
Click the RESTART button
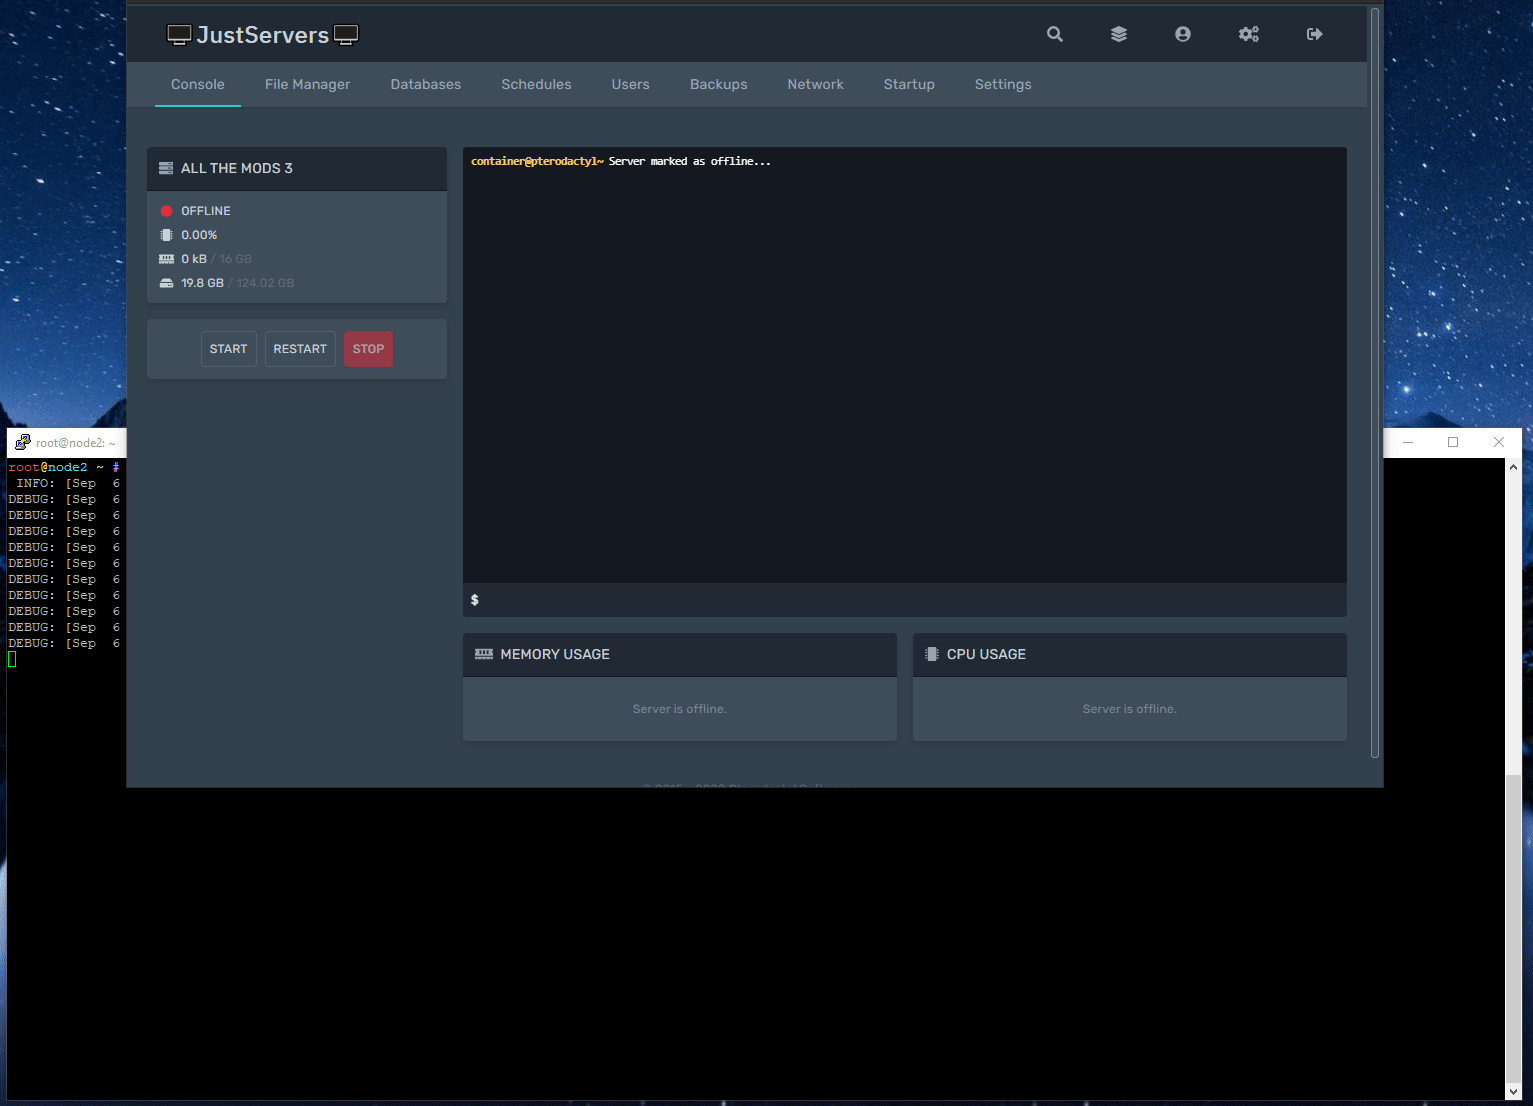(300, 348)
